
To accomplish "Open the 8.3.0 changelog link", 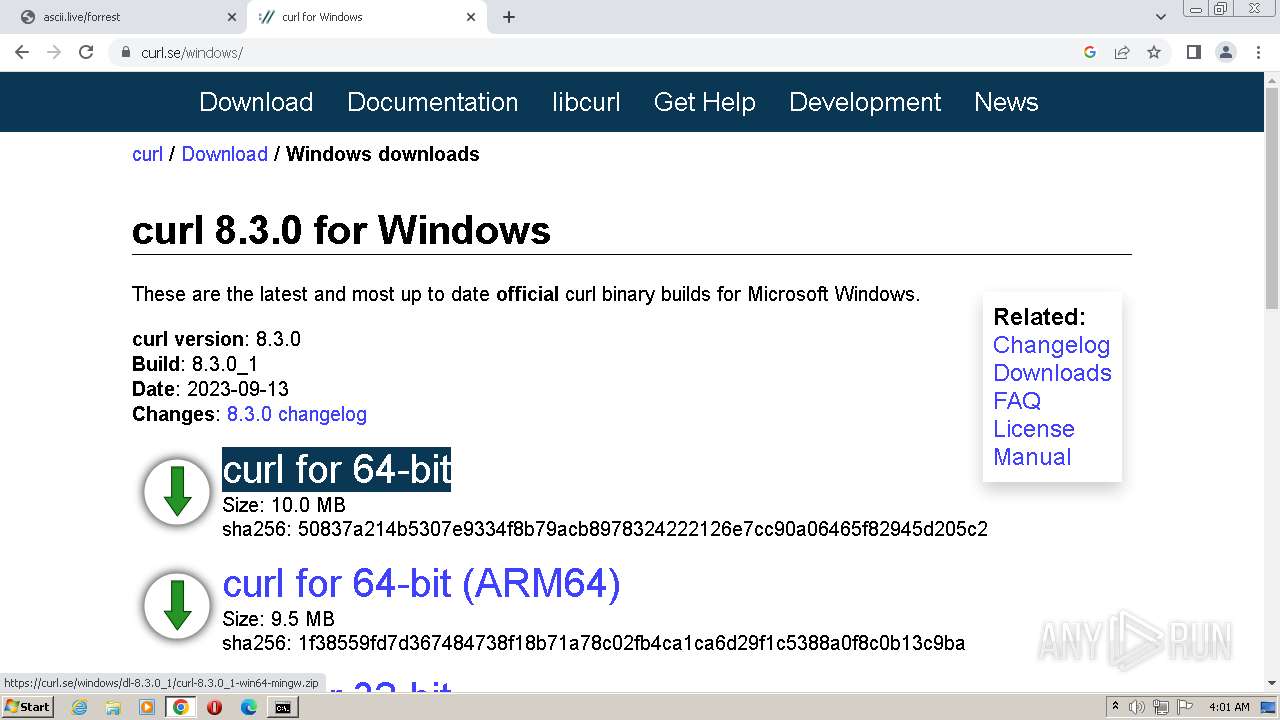I will coord(297,414).
